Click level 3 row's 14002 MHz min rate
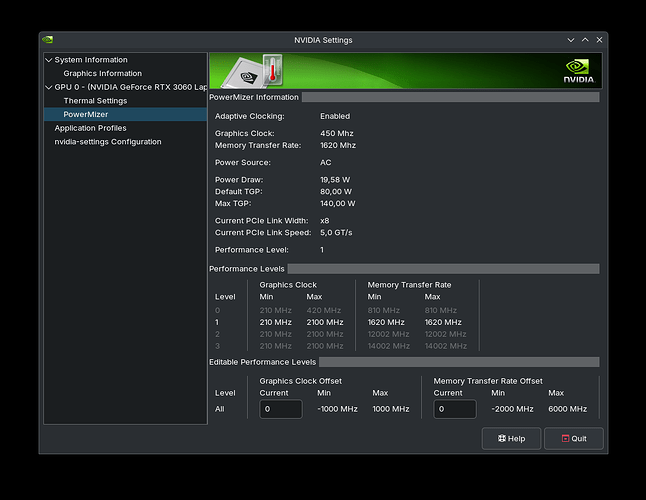 pos(389,346)
